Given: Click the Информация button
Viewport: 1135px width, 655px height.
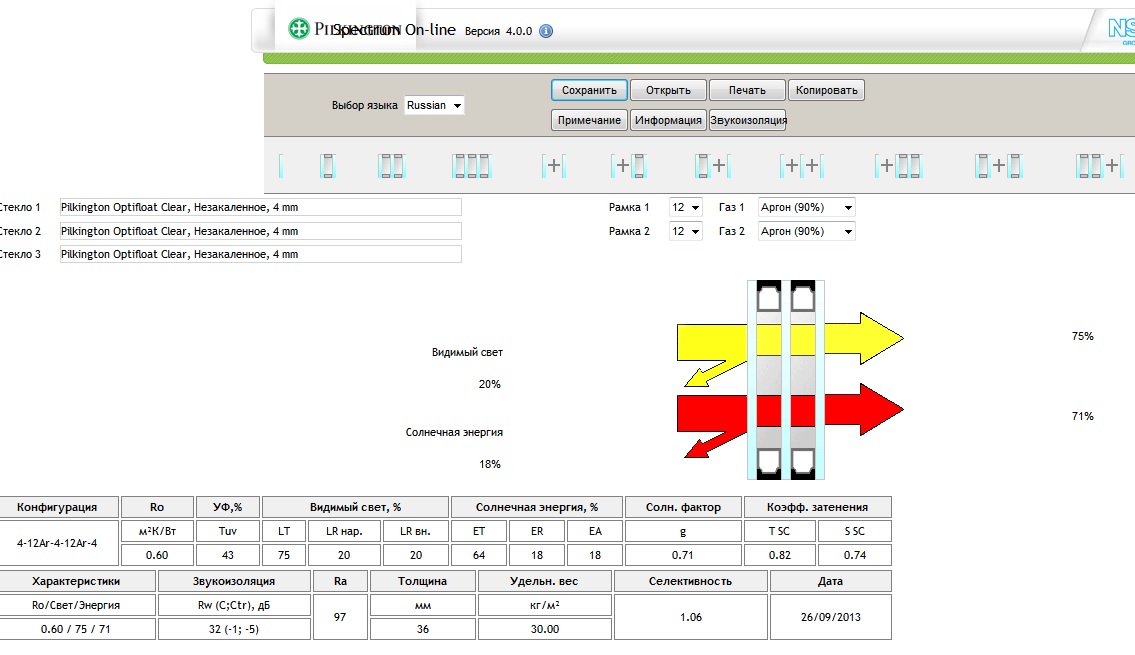Looking at the screenshot, I should [x=668, y=120].
